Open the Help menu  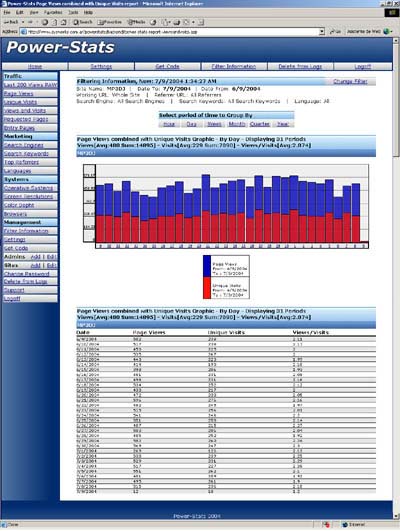pos(88,13)
